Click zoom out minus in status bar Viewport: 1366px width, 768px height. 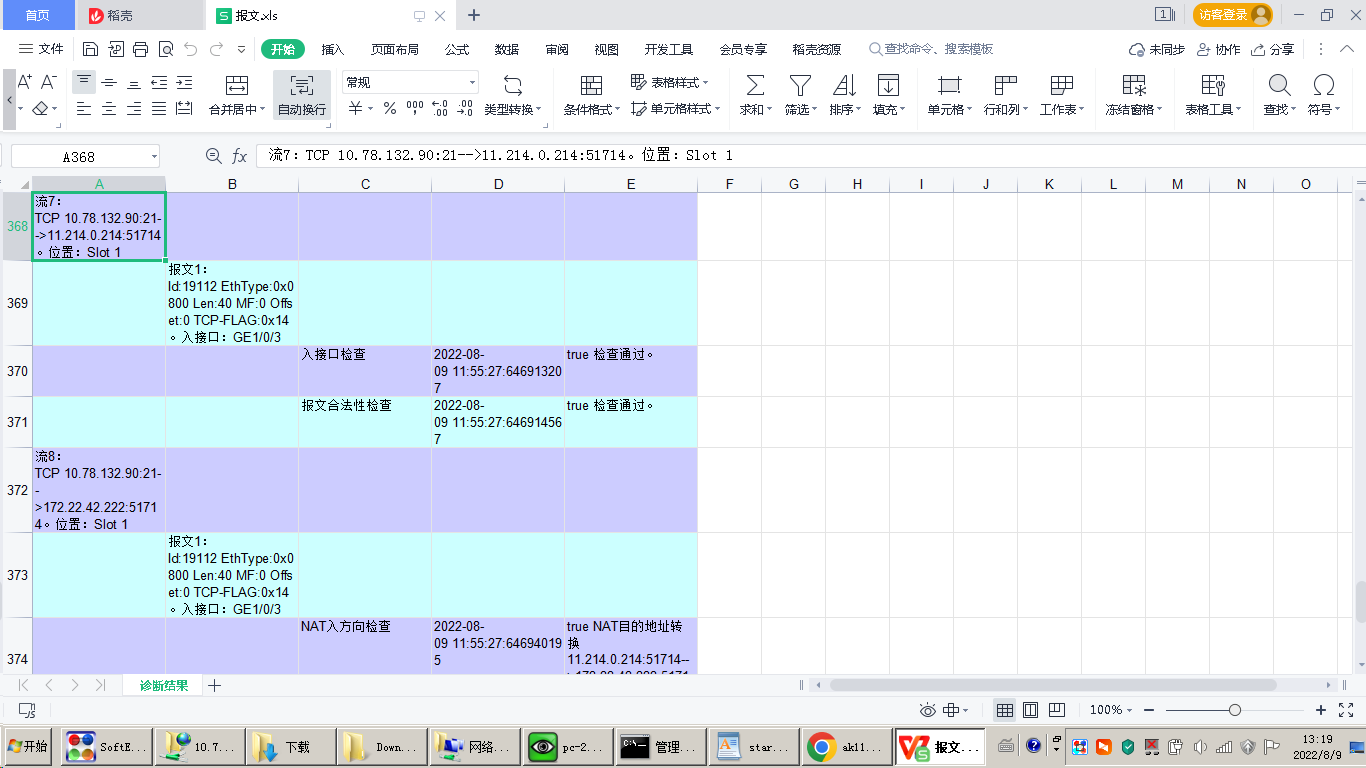tap(1149, 710)
